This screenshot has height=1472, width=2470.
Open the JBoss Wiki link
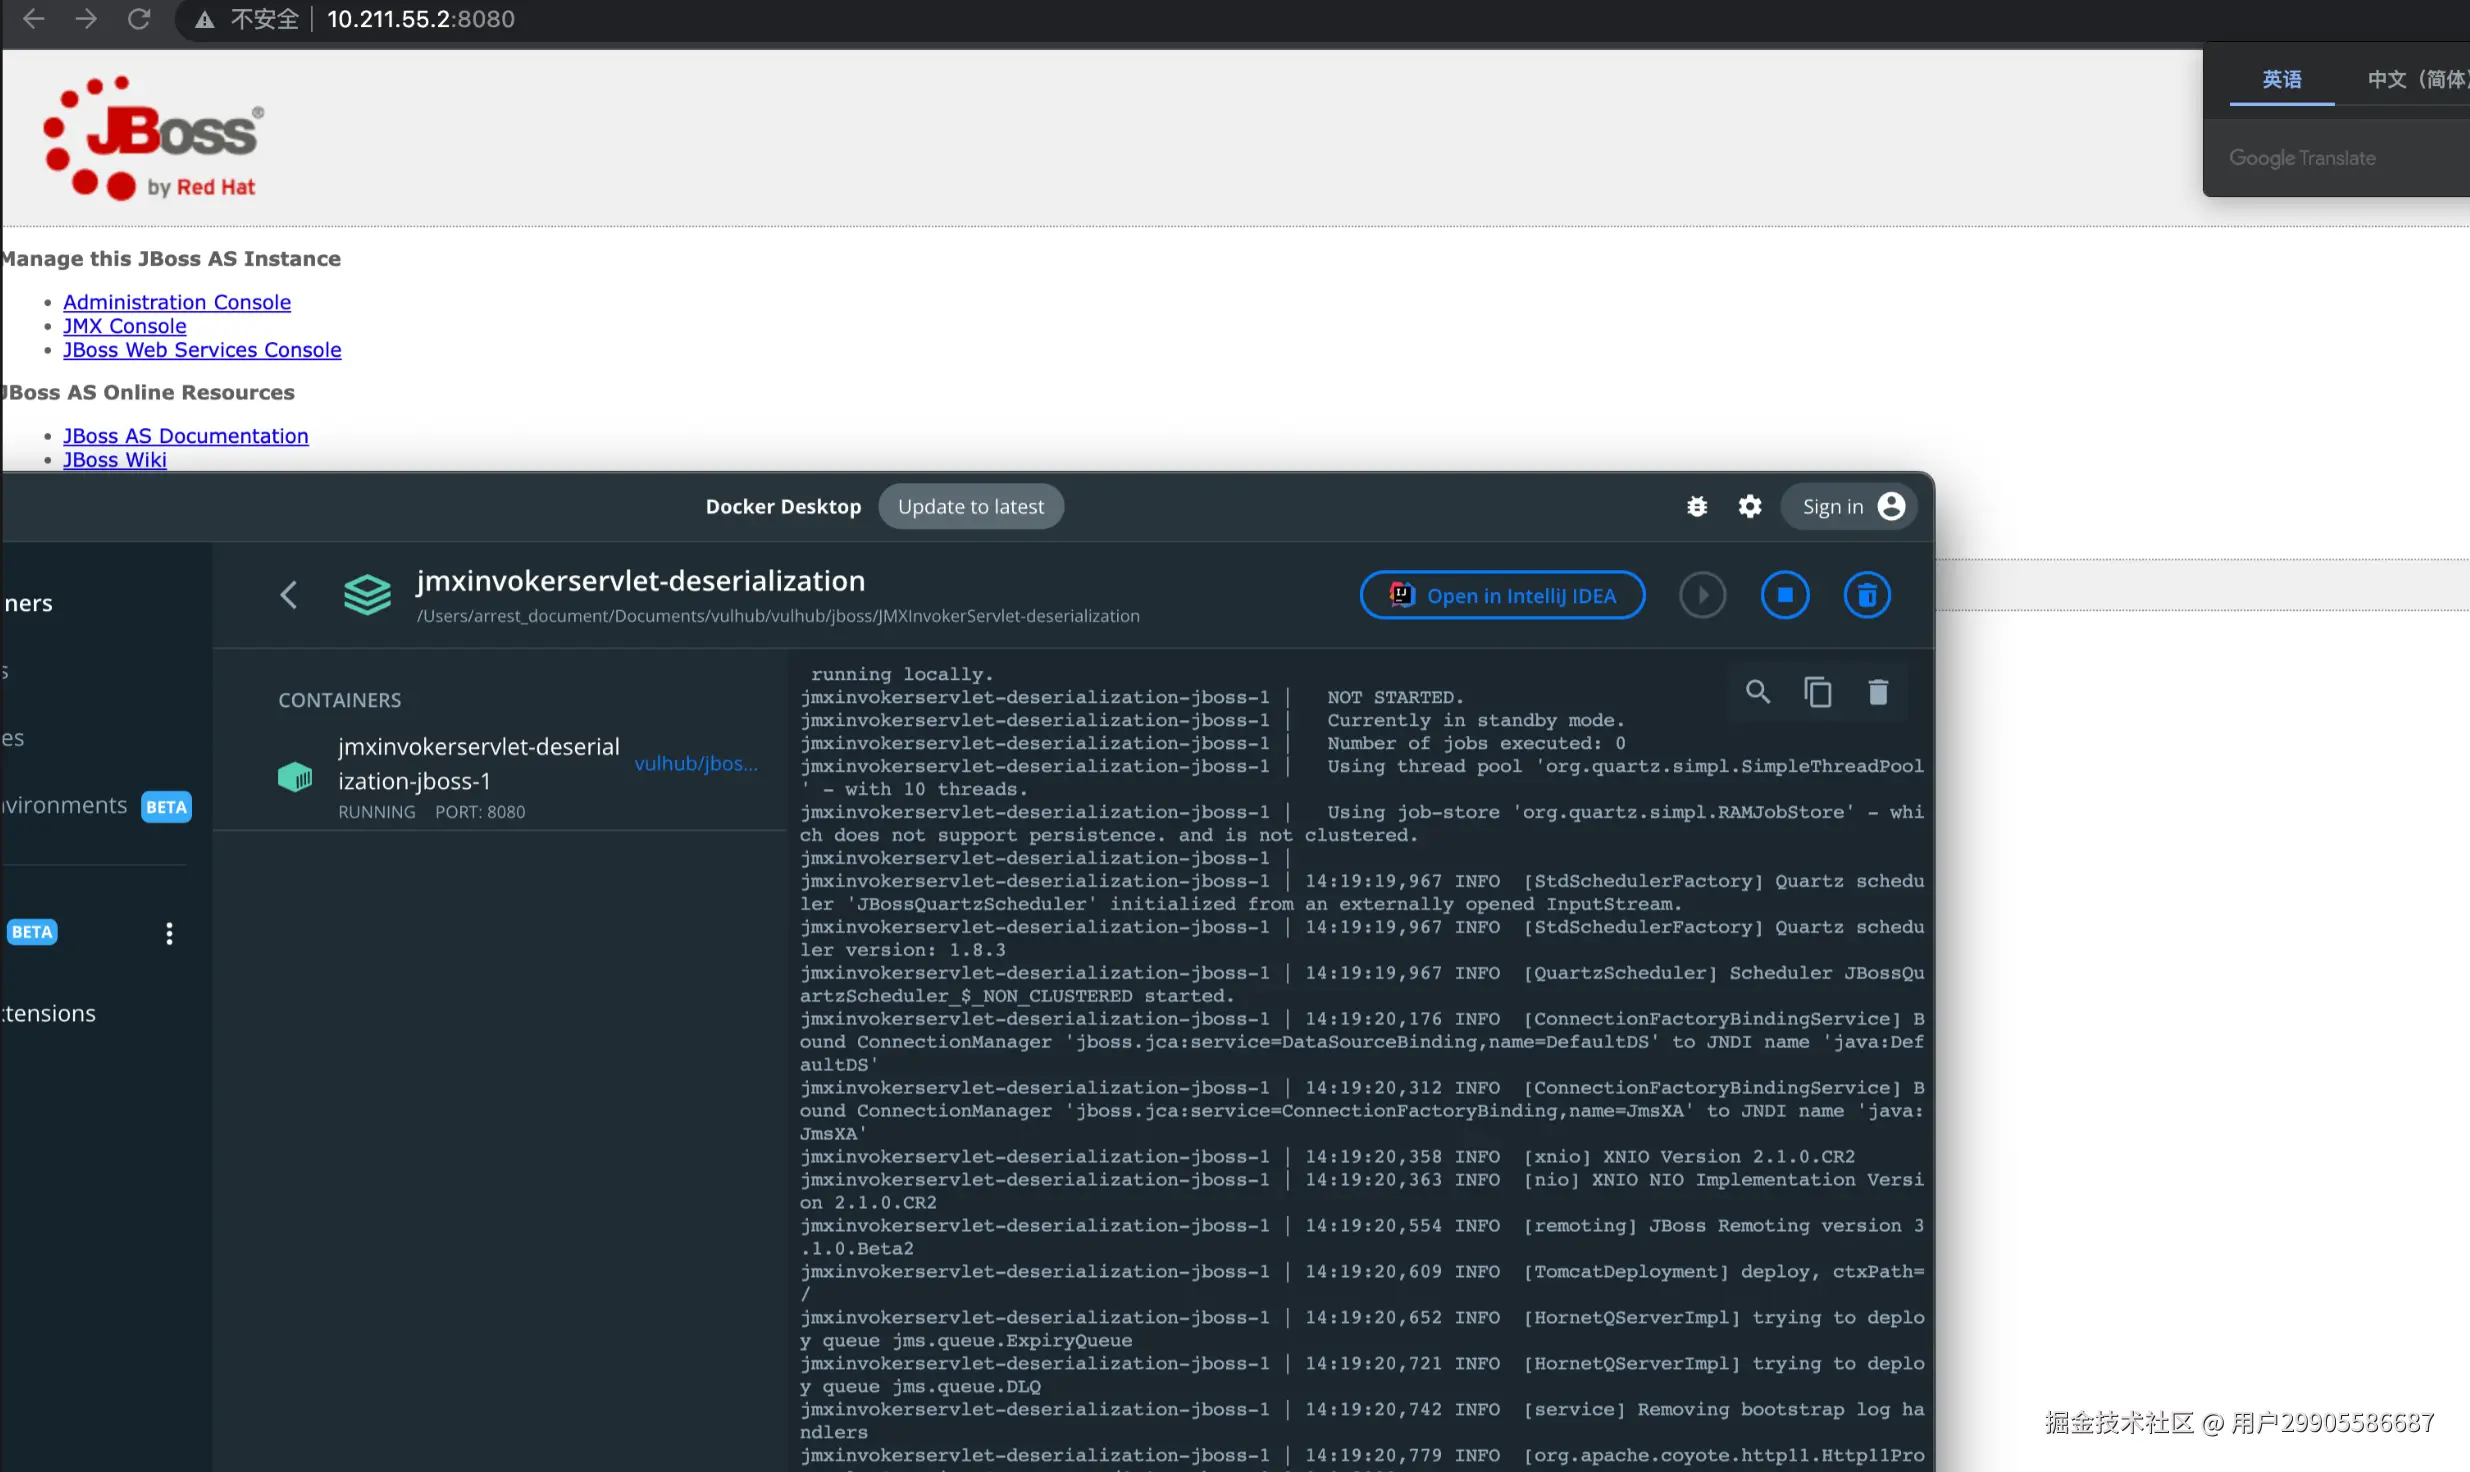click(115, 460)
